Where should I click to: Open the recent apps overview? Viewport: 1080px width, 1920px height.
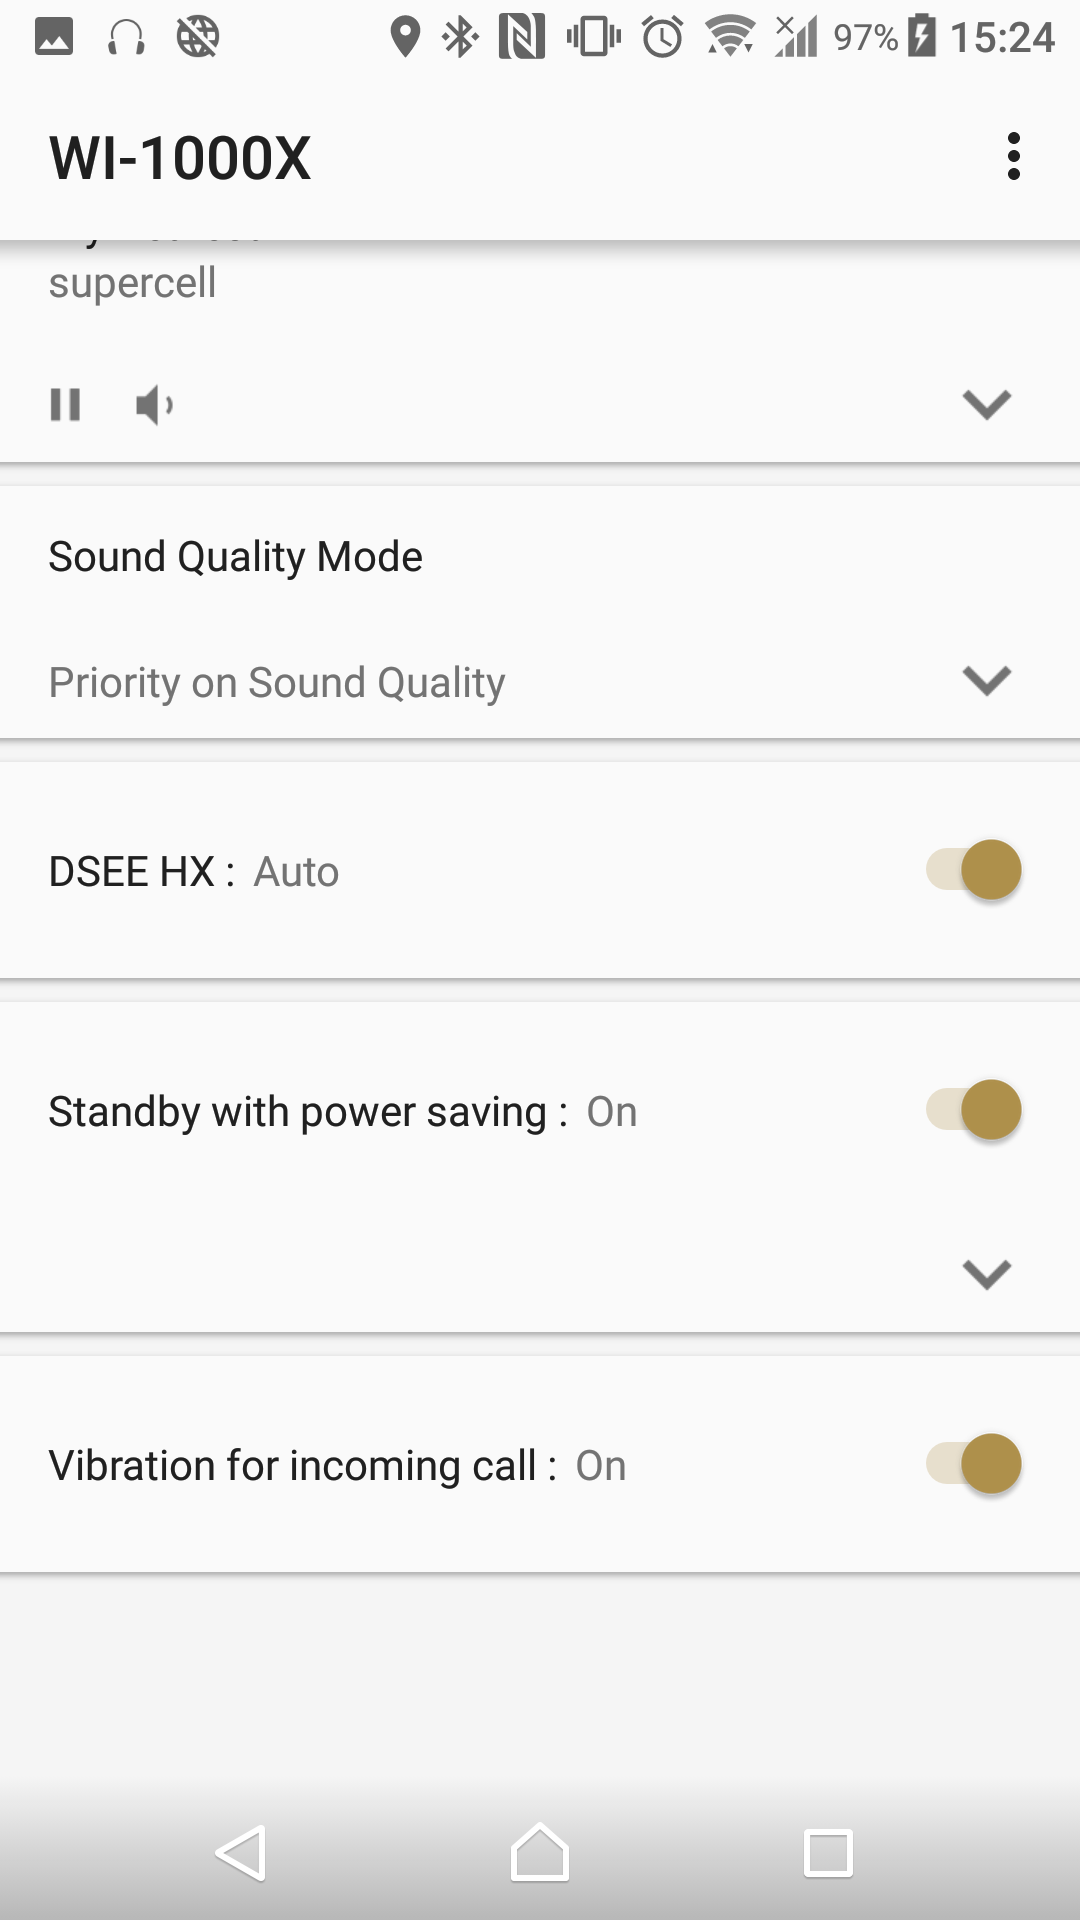pyautogui.click(x=828, y=1853)
